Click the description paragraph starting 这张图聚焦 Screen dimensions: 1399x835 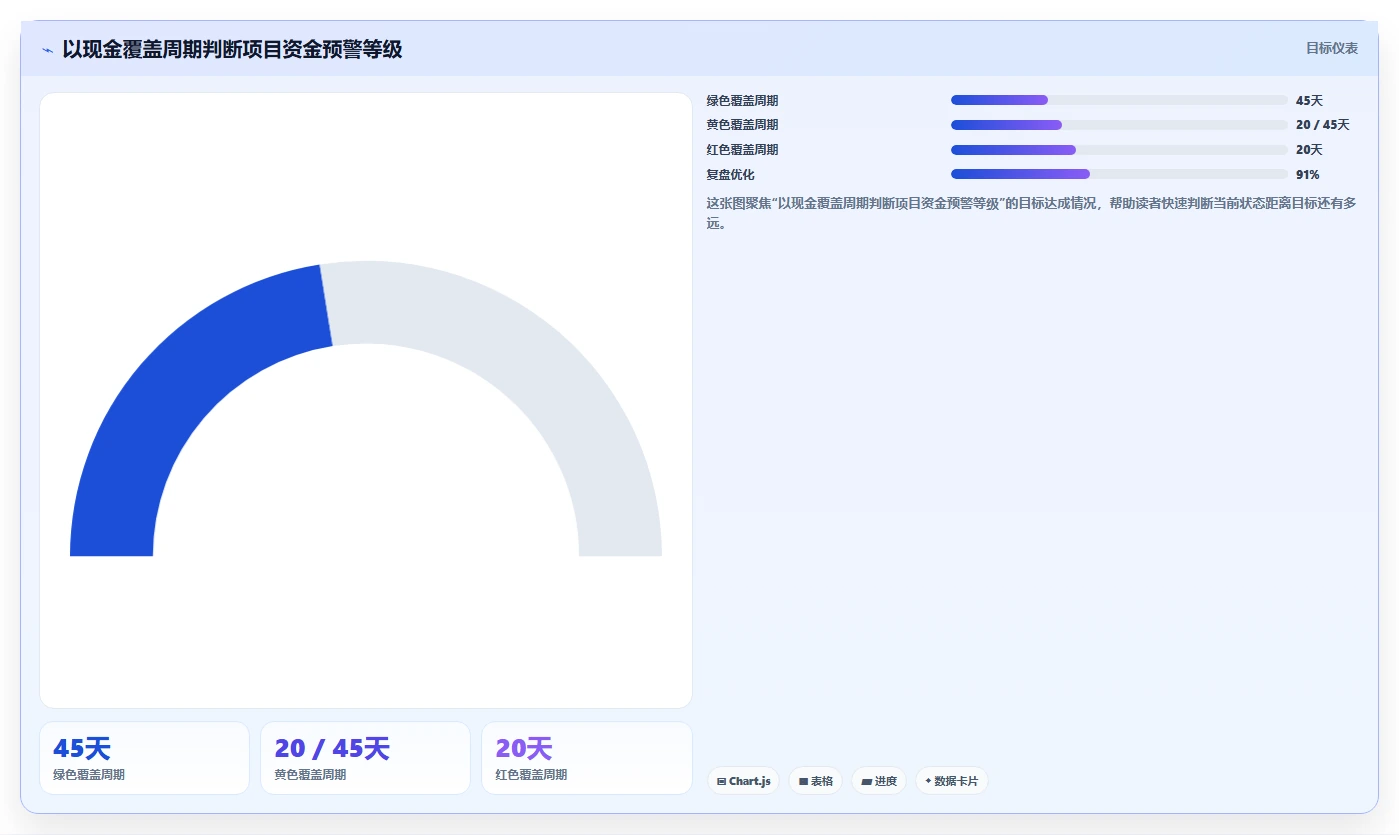(x=1032, y=213)
